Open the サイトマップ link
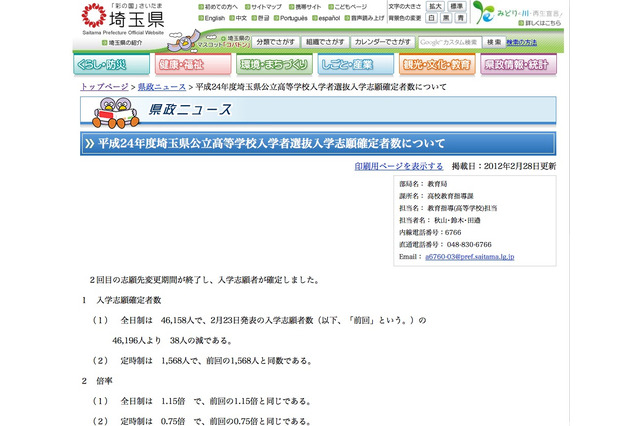Viewport: 640px width, 426px height. point(263,7)
